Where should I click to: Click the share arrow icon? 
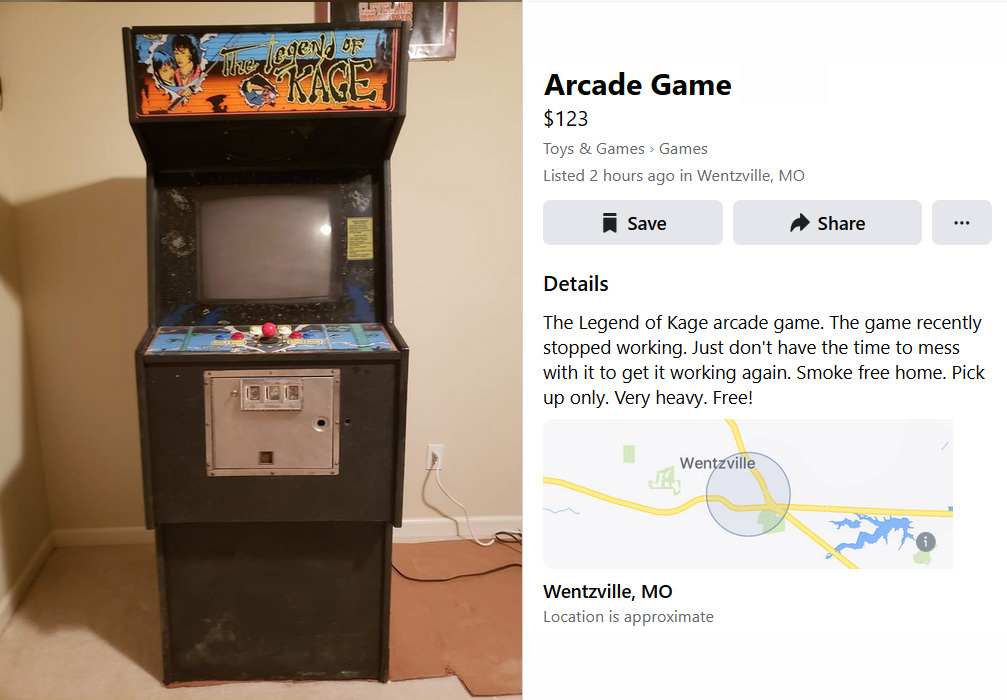(800, 223)
